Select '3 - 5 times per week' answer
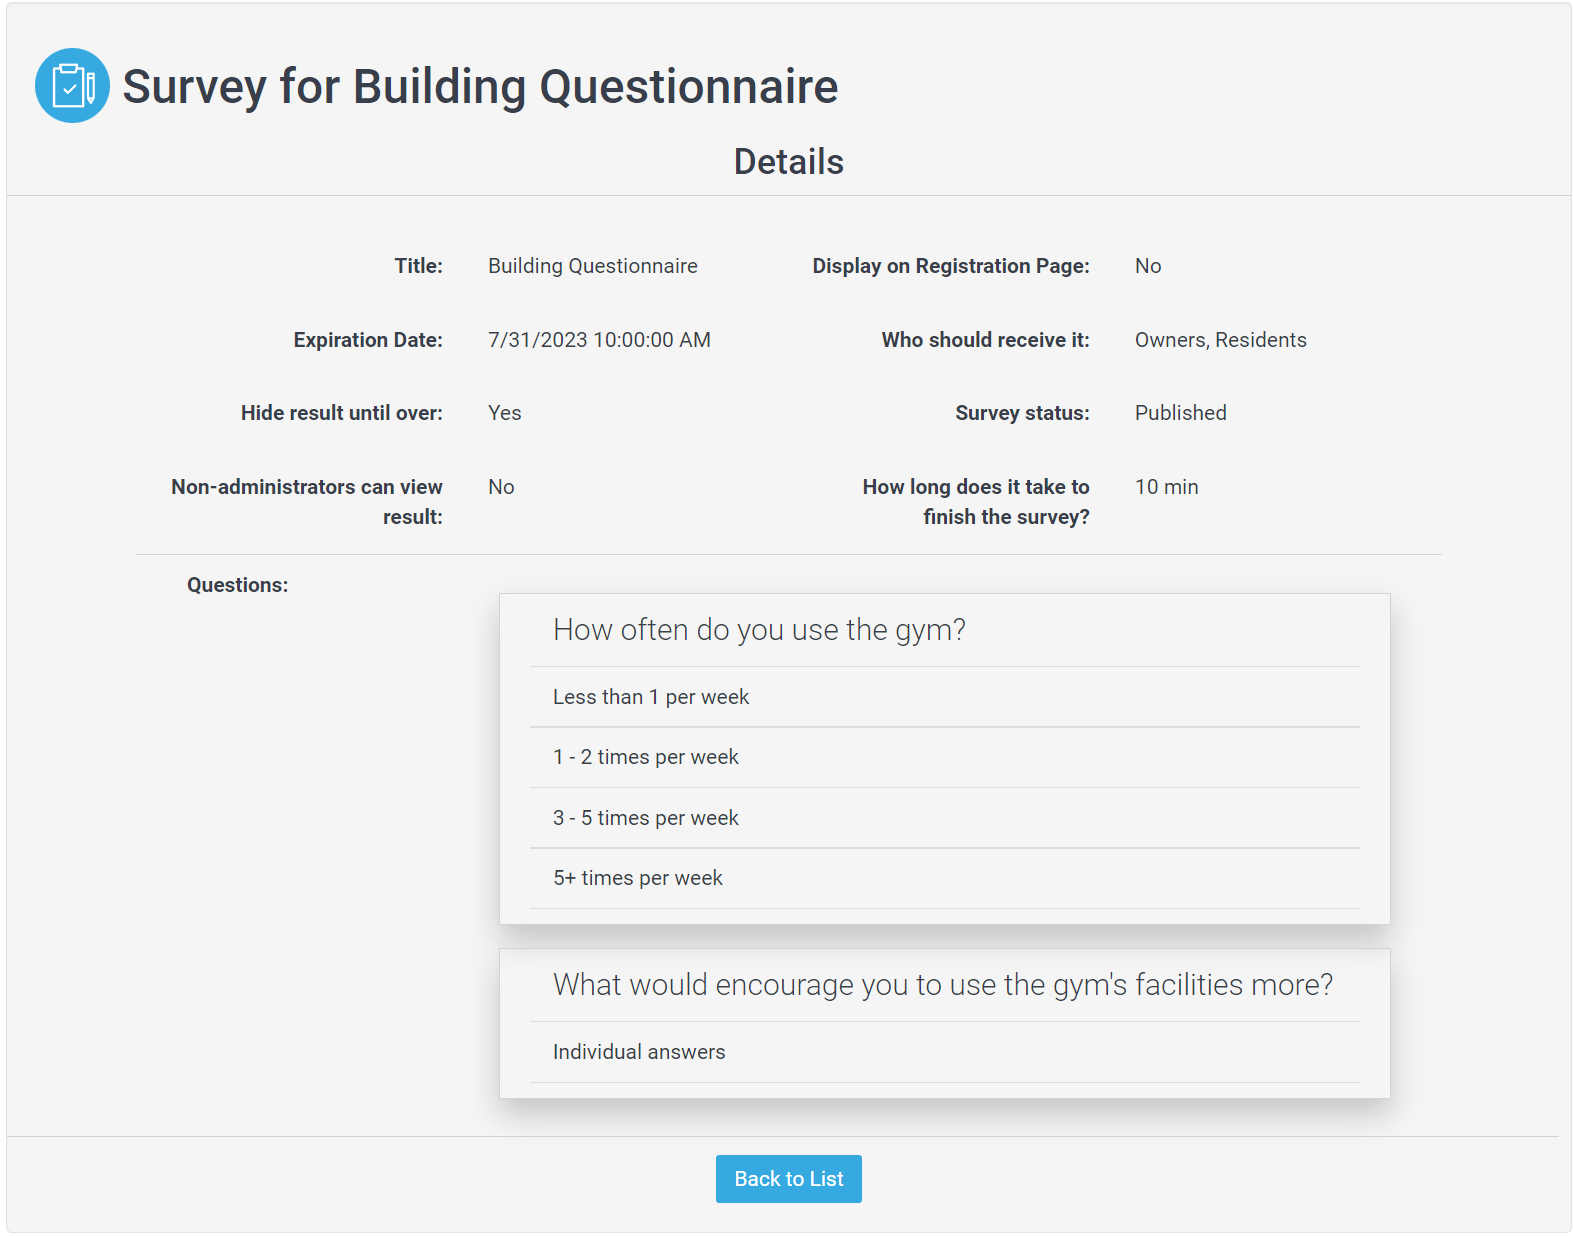Image resolution: width=1573 pixels, height=1236 pixels. [x=944, y=818]
